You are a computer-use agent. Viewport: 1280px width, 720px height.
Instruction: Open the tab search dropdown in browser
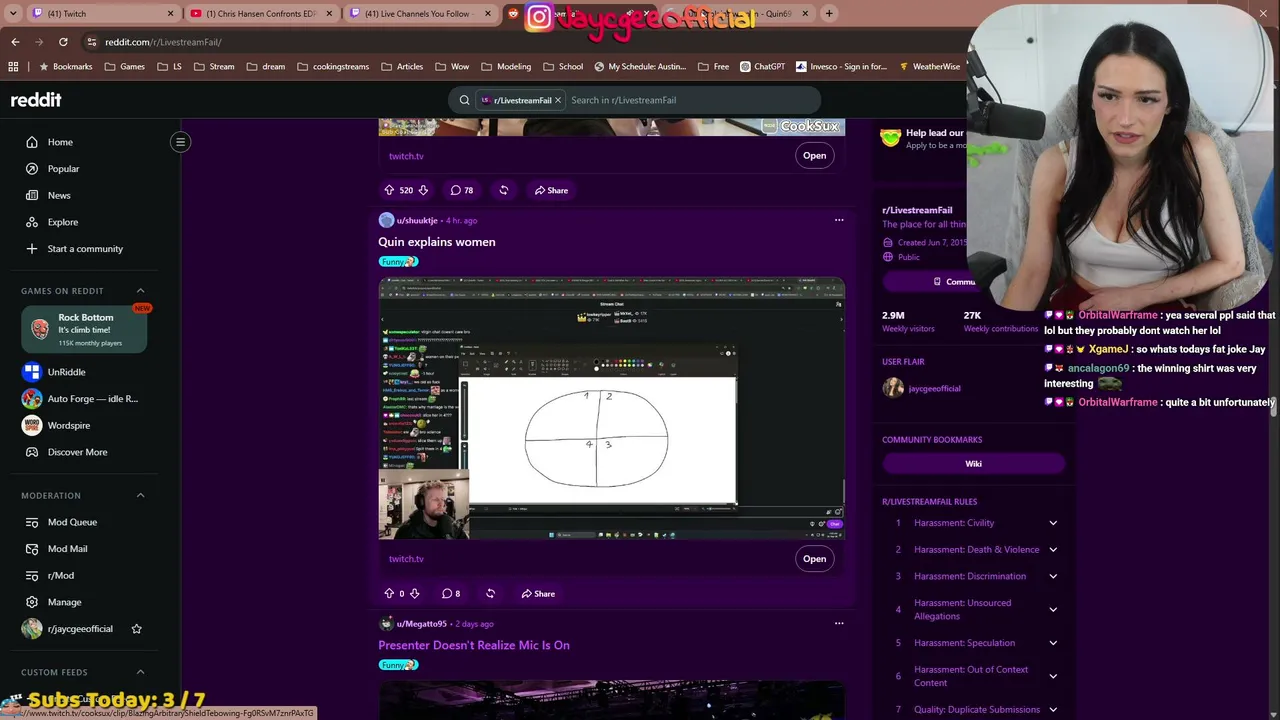pyautogui.click(x=13, y=14)
